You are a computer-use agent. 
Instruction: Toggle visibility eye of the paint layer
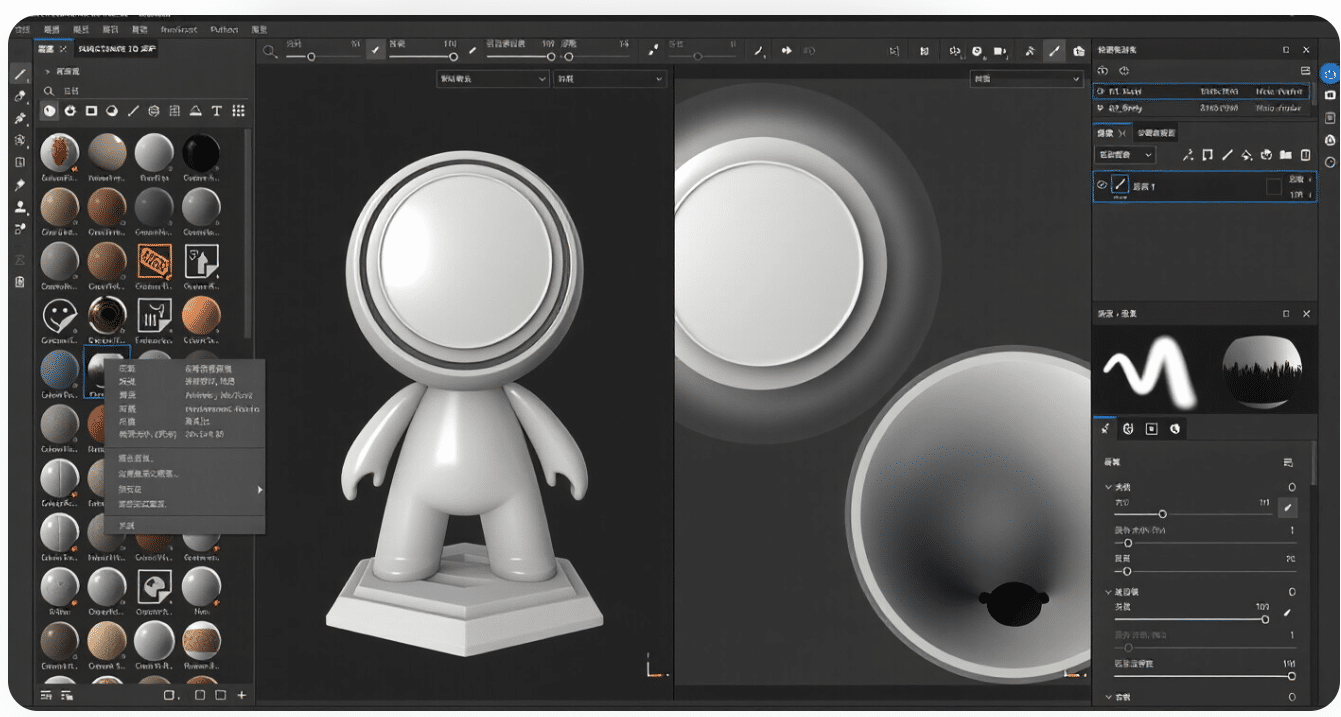(x=1102, y=185)
